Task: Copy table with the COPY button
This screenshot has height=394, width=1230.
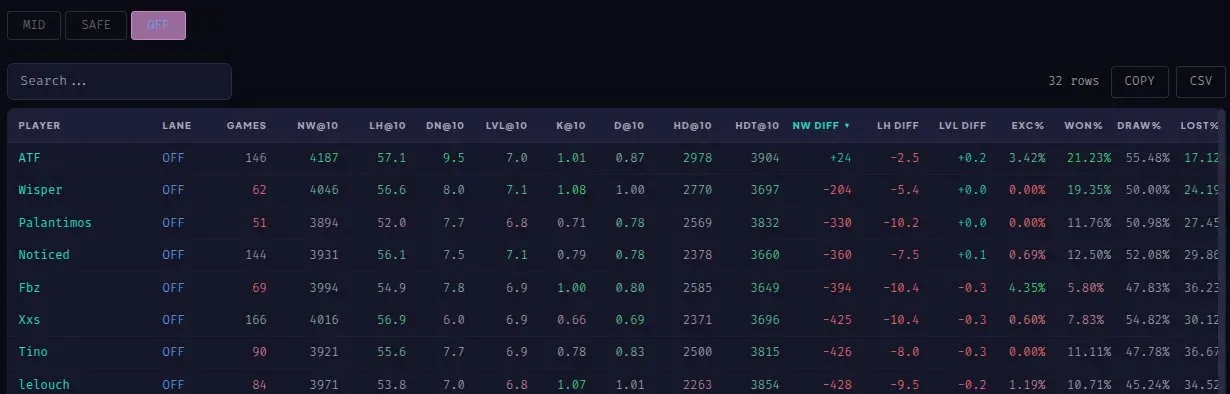Action: pyautogui.click(x=1139, y=81)
